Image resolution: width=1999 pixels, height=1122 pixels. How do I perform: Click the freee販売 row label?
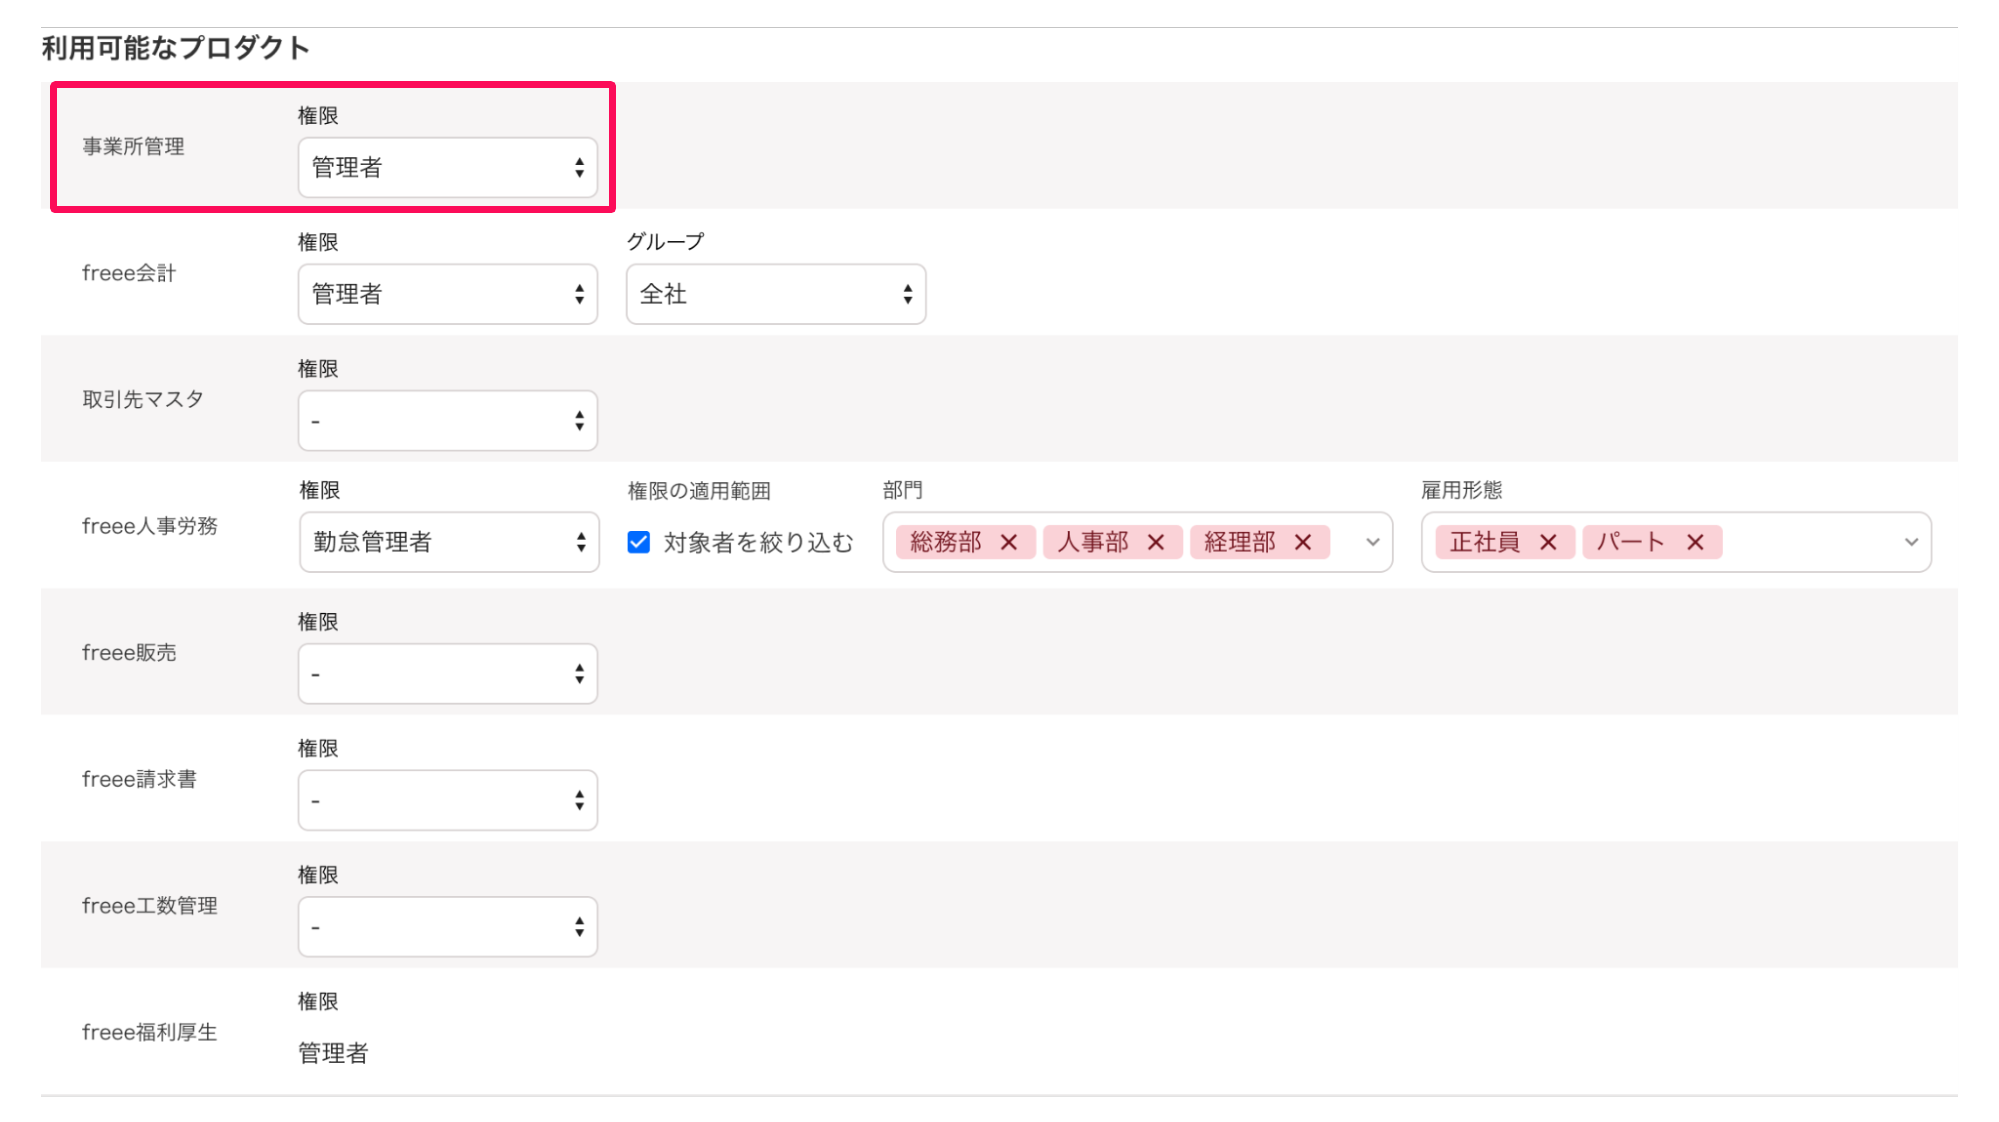[x=129, y=653]
